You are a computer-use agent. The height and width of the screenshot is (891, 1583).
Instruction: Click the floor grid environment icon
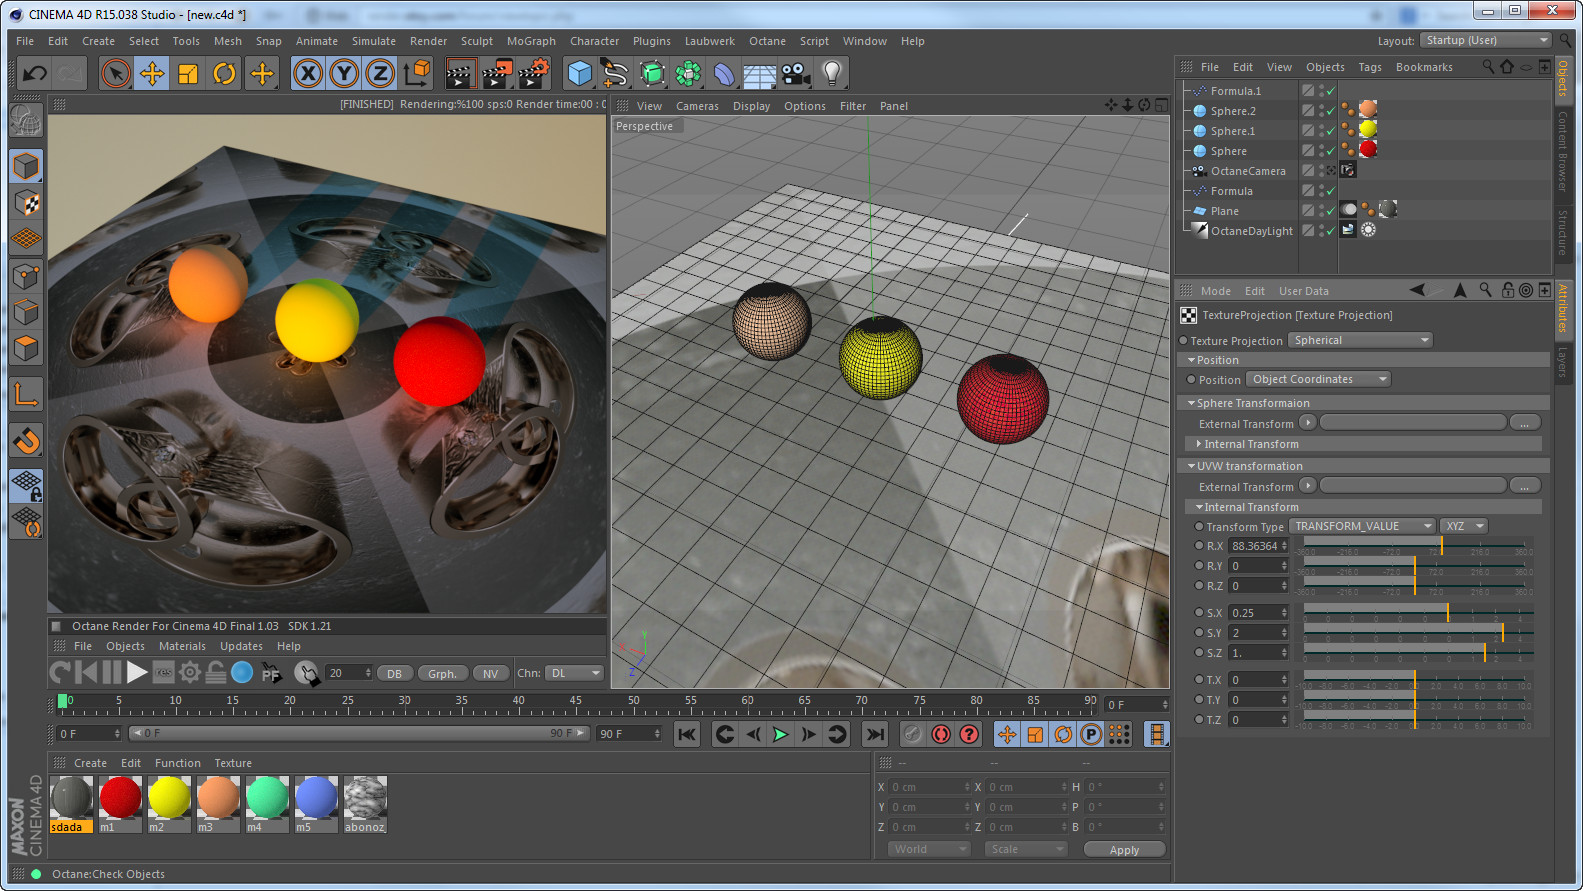[x=759, y=73]
